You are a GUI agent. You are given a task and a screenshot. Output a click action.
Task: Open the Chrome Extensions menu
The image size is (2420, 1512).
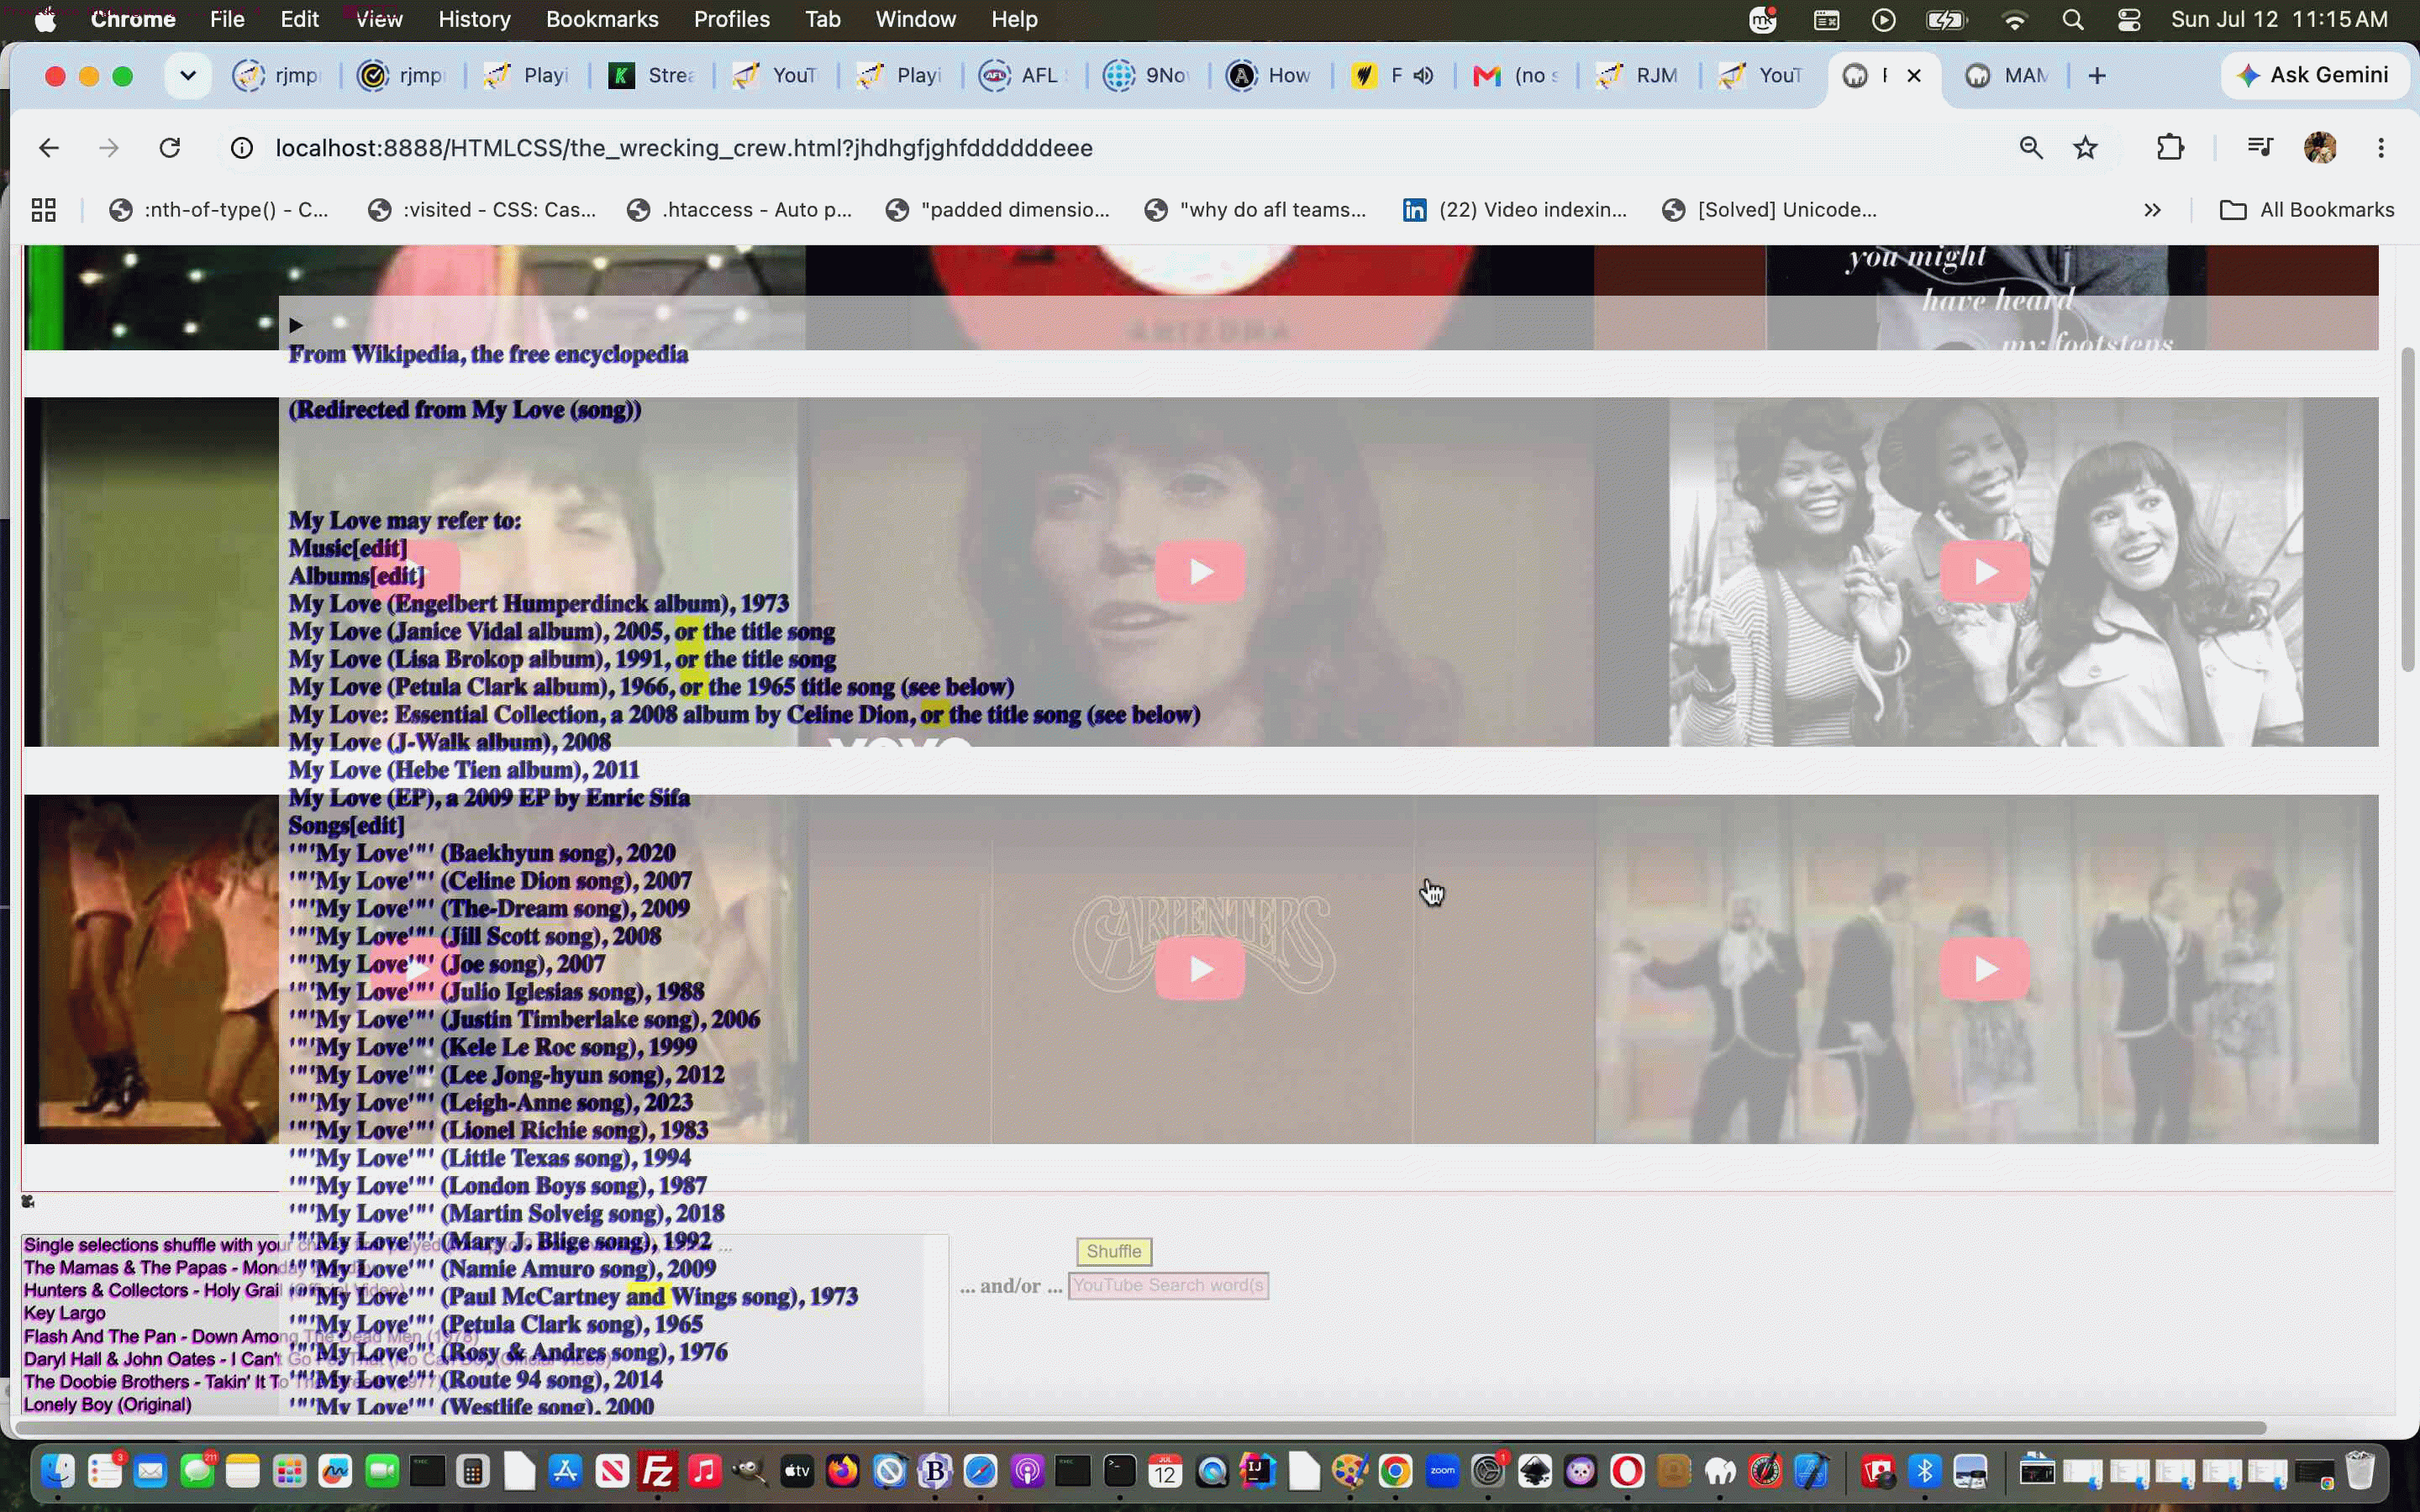2170,148
